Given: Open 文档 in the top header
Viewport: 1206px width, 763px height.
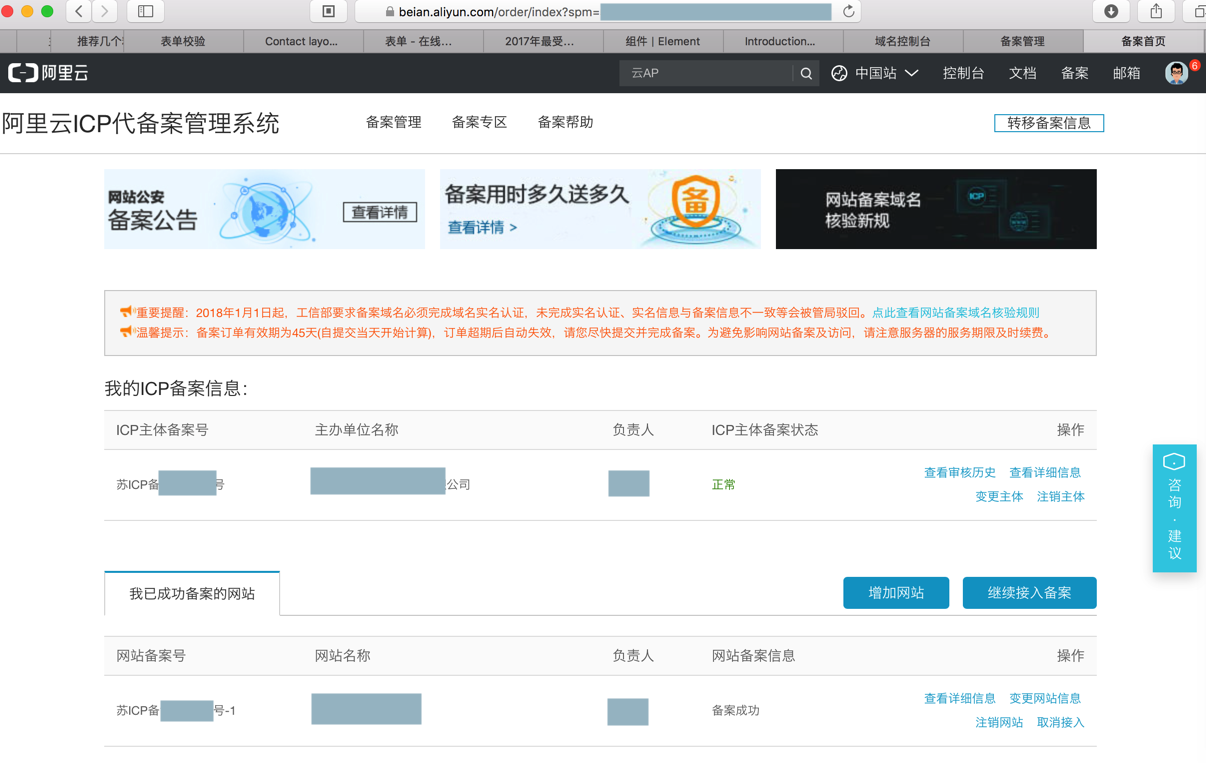Looking at the screenshot, I should (x=1022, y=73).
